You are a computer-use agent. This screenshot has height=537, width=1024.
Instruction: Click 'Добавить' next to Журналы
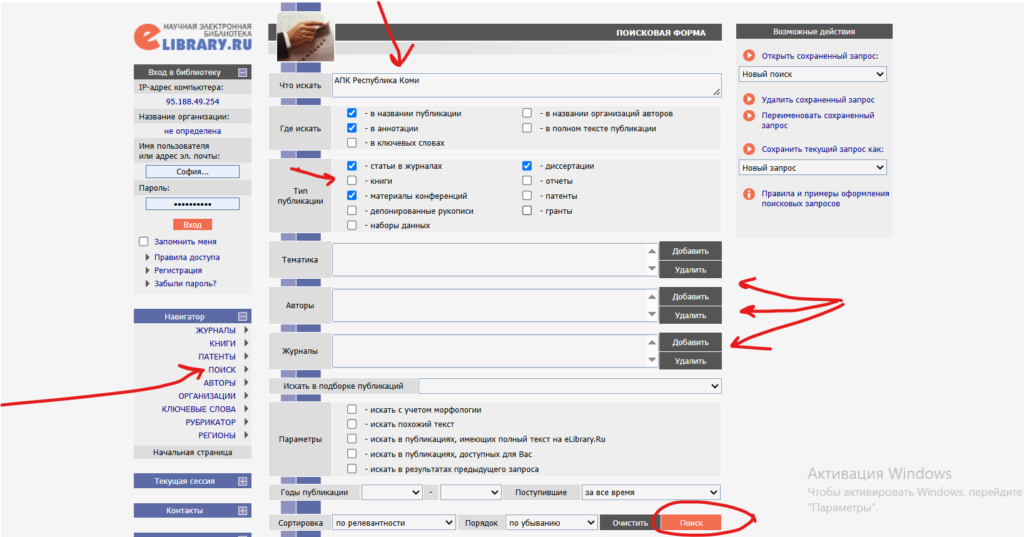click(690, 342)
